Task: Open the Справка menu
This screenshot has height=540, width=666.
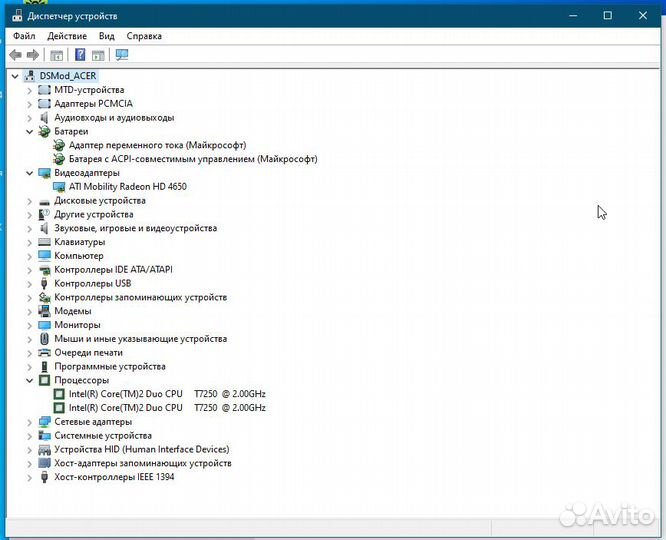Action: (x=144, y=36)
